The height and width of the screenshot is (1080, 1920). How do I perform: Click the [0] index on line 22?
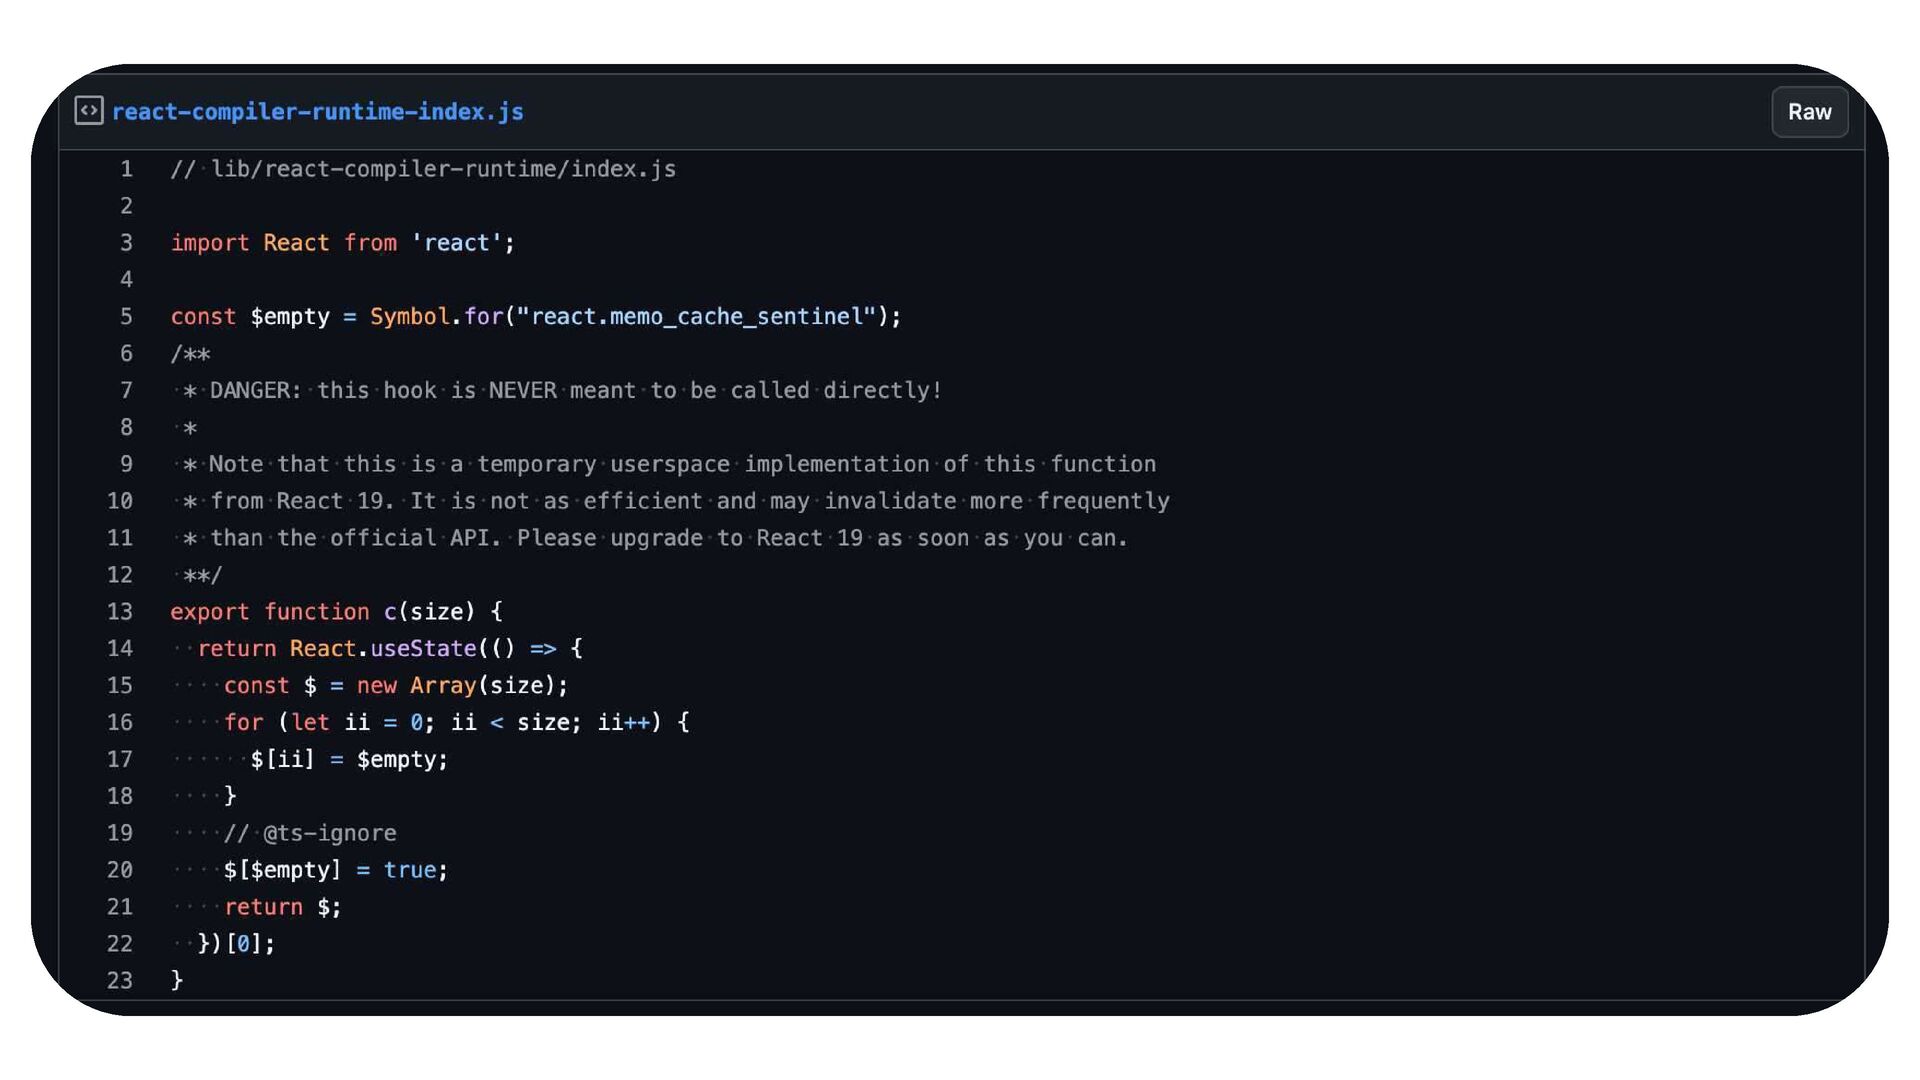pos(243,944)
